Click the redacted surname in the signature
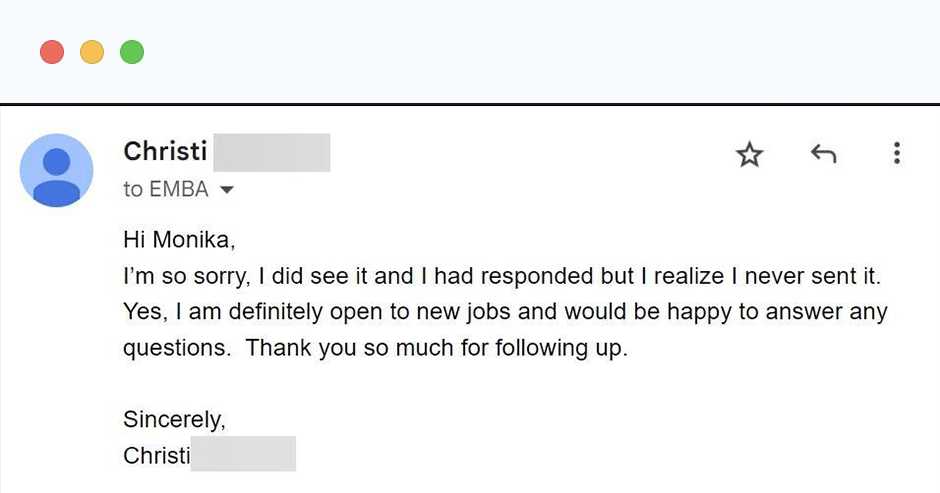The image size is (940, 493). 243,454
